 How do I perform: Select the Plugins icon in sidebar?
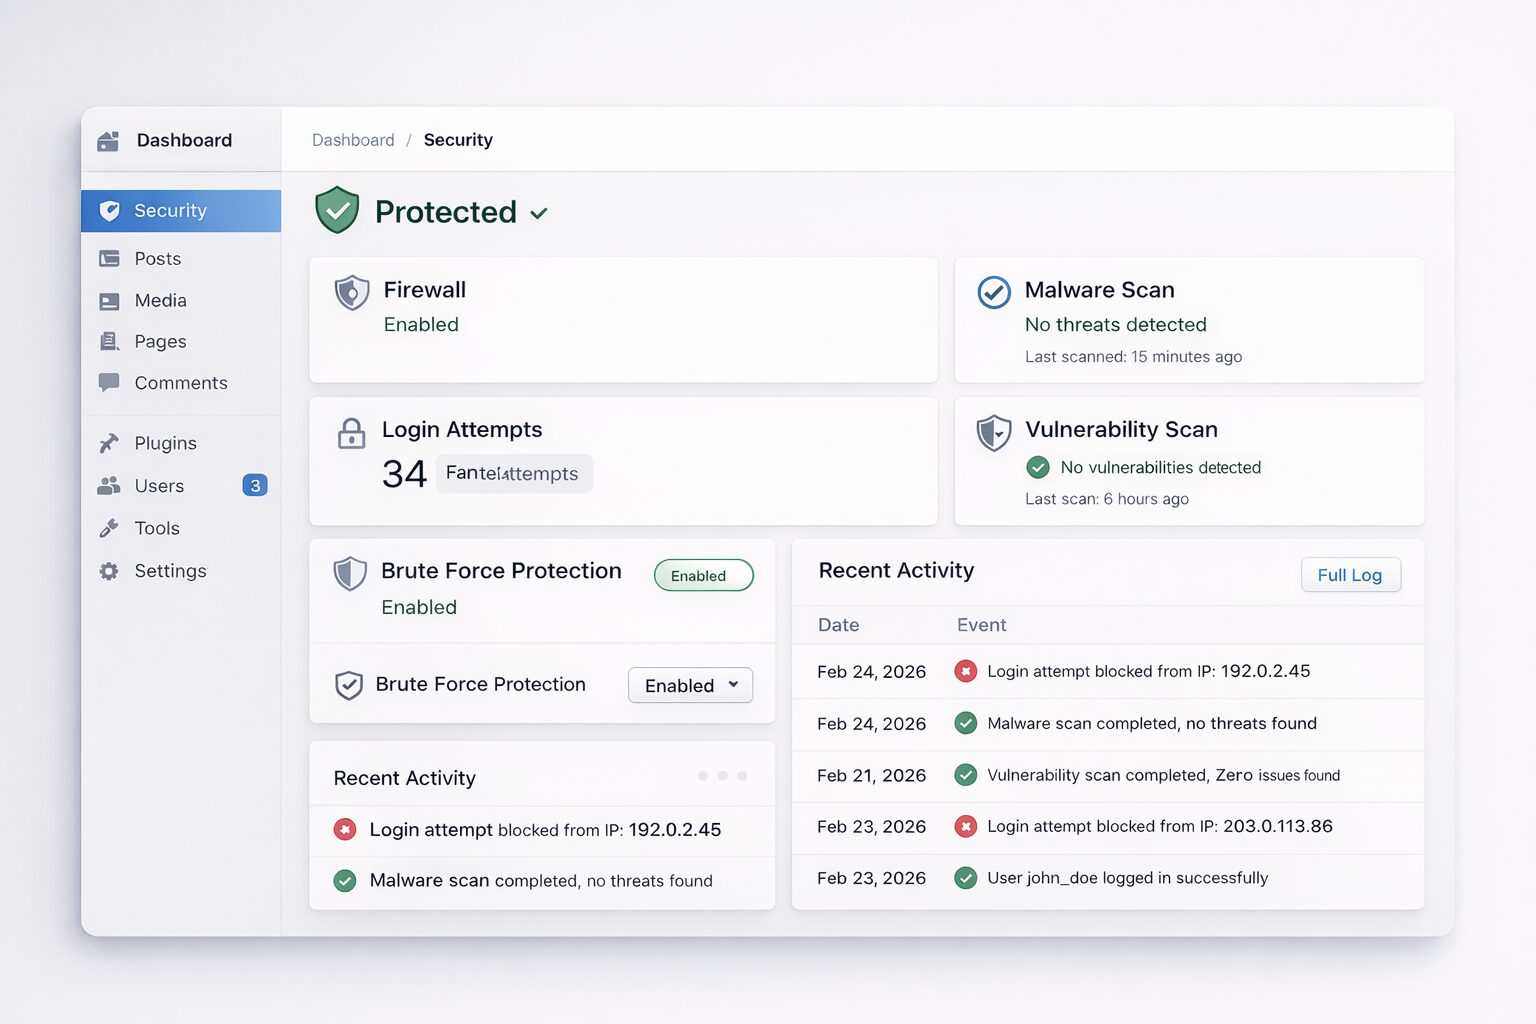pos(109,443)
